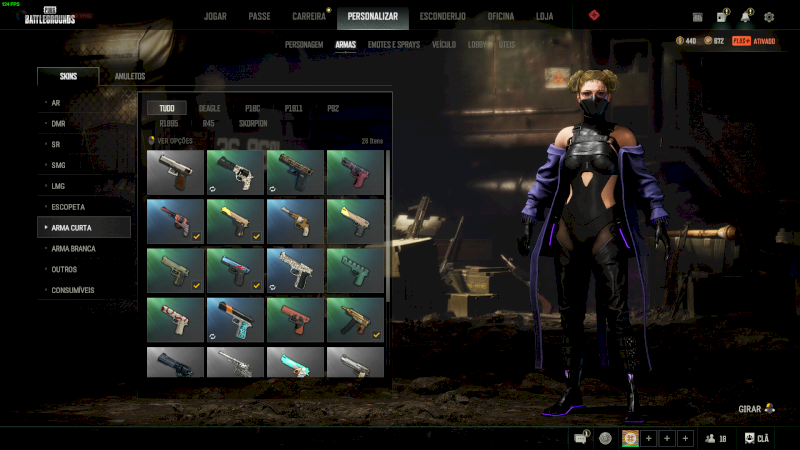Click the PUBG Battlegrounds logo

coord(50,16)
